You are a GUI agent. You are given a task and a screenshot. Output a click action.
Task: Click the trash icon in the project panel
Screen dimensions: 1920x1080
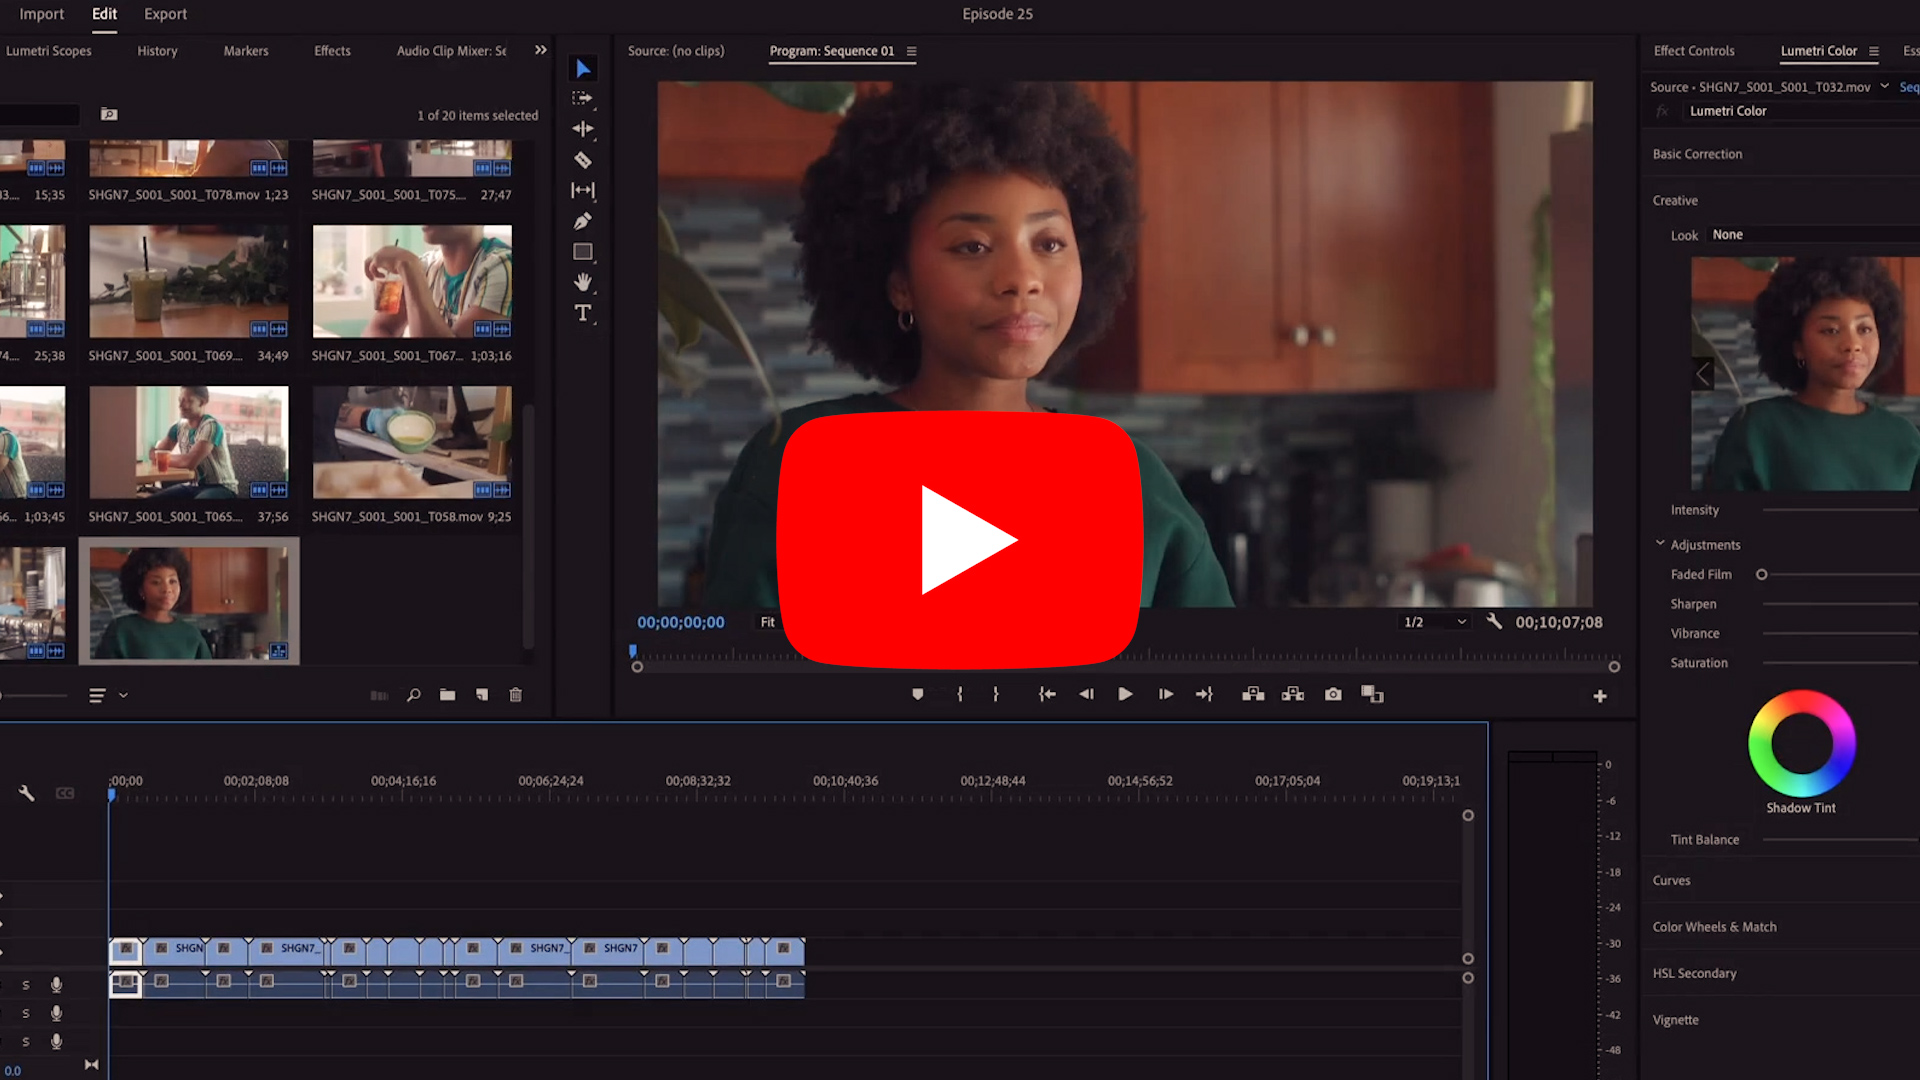516,695
